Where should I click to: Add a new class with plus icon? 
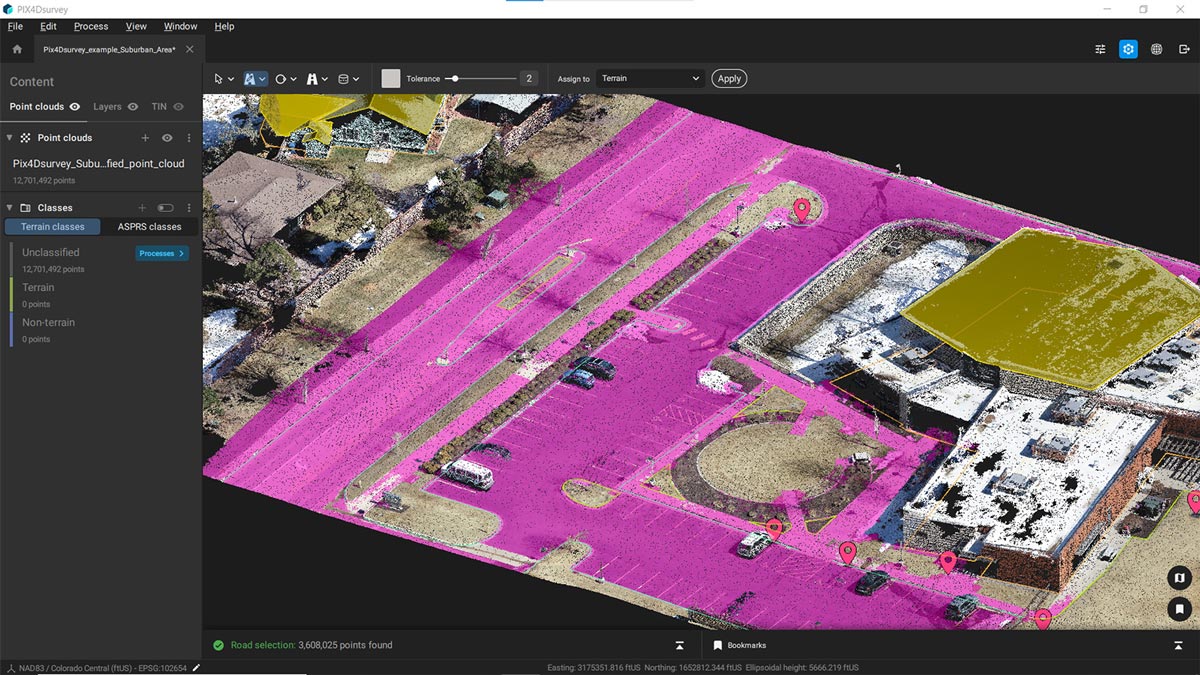tap(142, 208)
